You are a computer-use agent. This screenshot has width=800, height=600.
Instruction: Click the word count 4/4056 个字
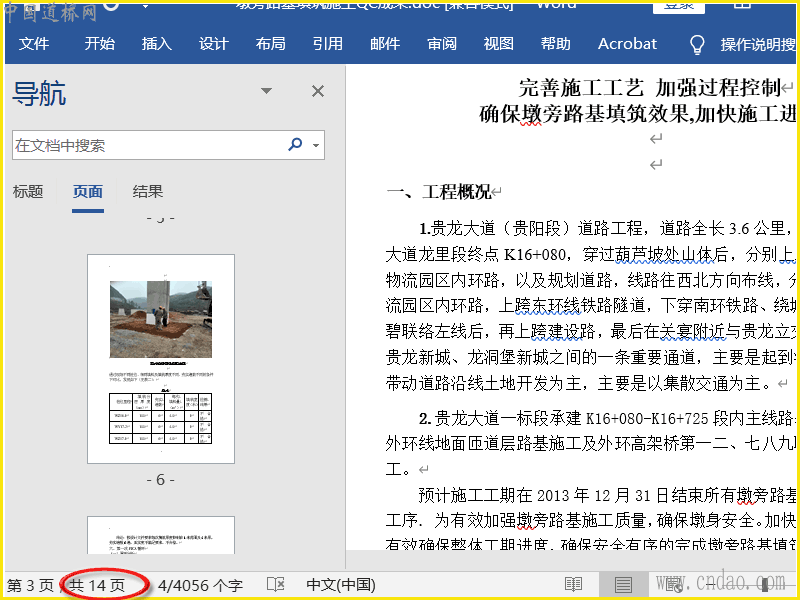click(200, 585)
